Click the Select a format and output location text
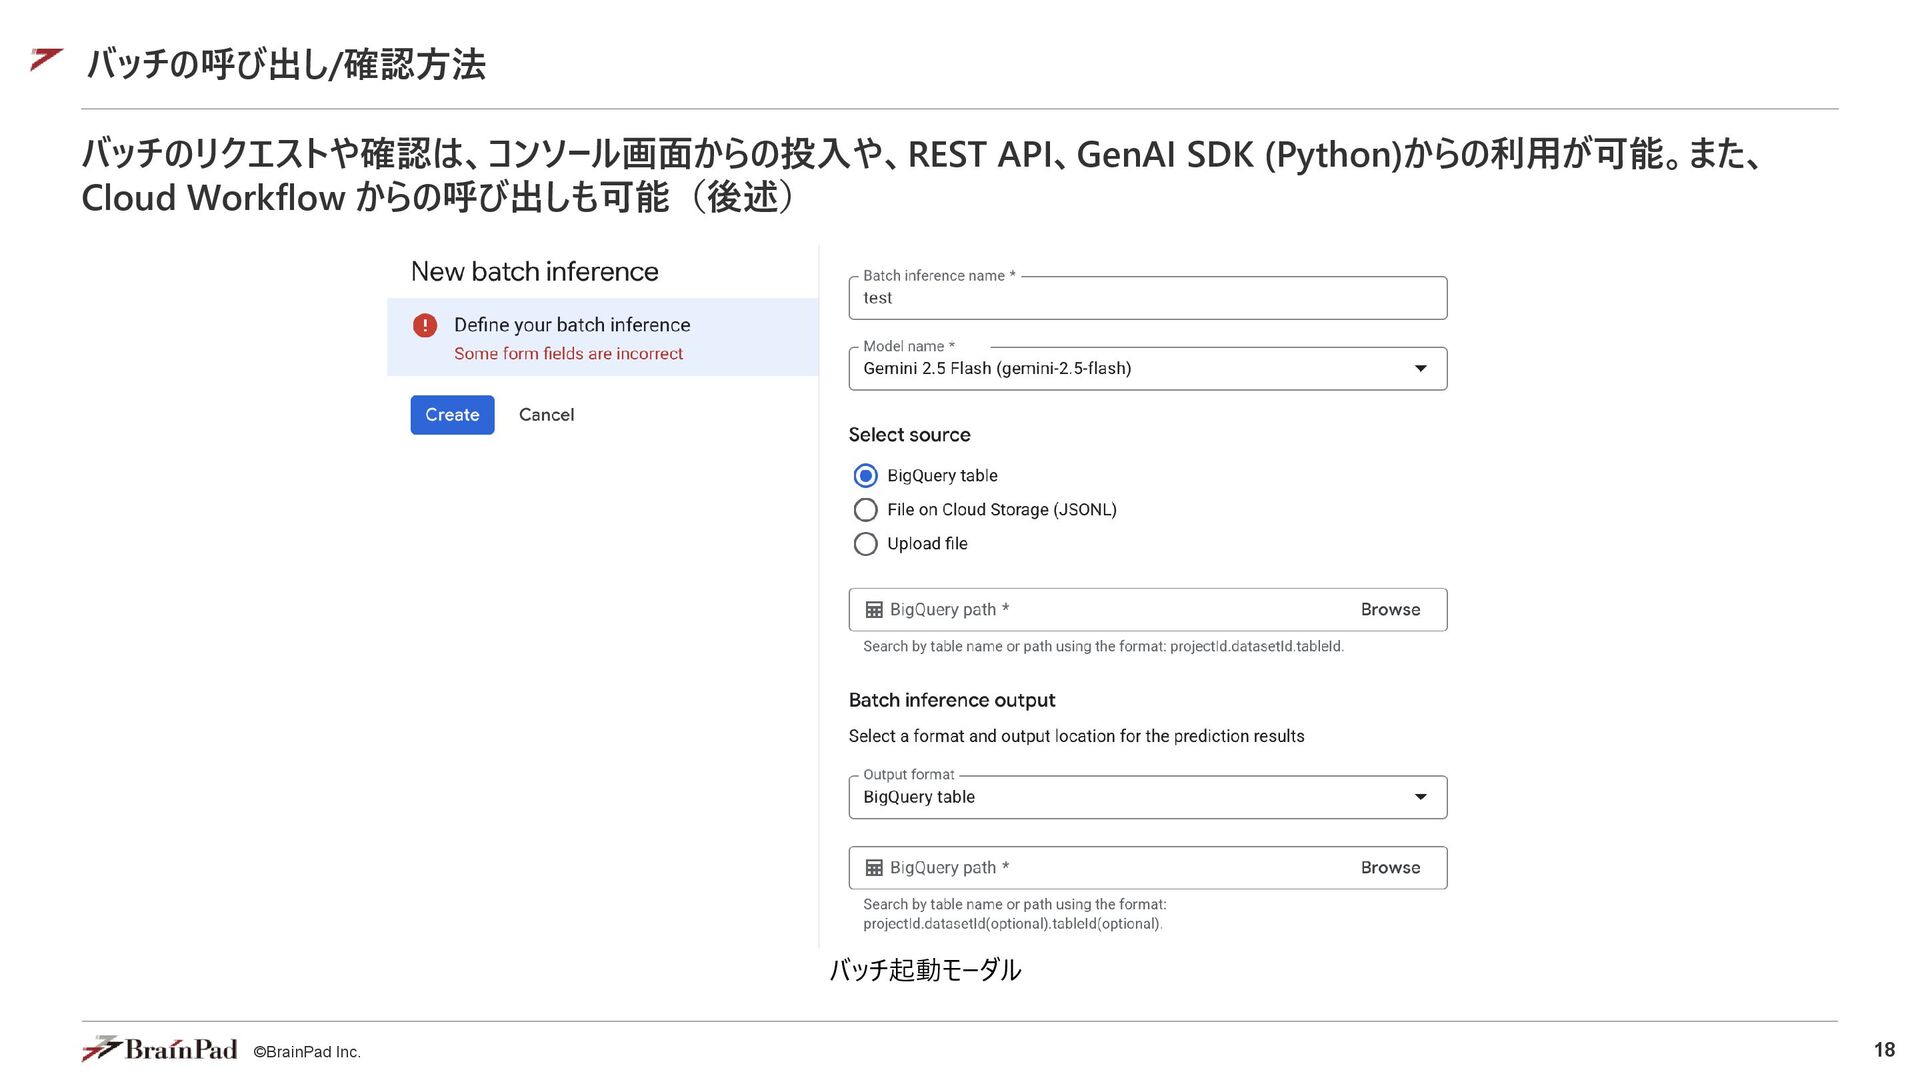This screenshot has height=1080, width=1920. (1077, 736)
